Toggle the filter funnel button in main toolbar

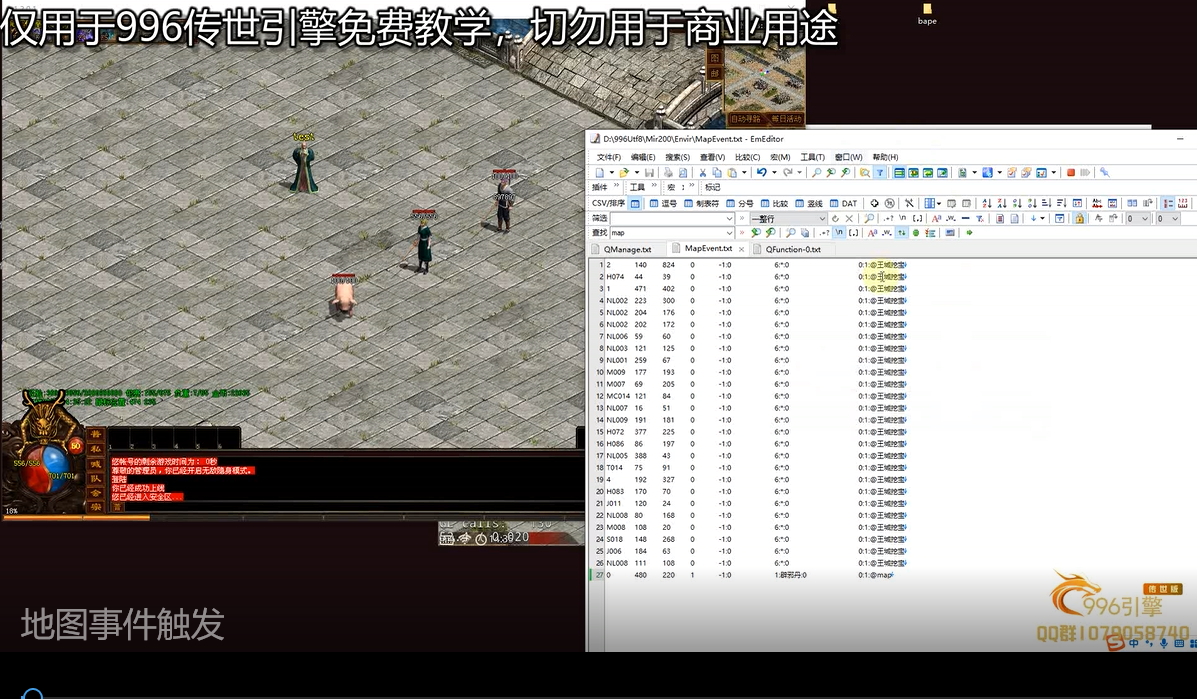coord(879,172)
